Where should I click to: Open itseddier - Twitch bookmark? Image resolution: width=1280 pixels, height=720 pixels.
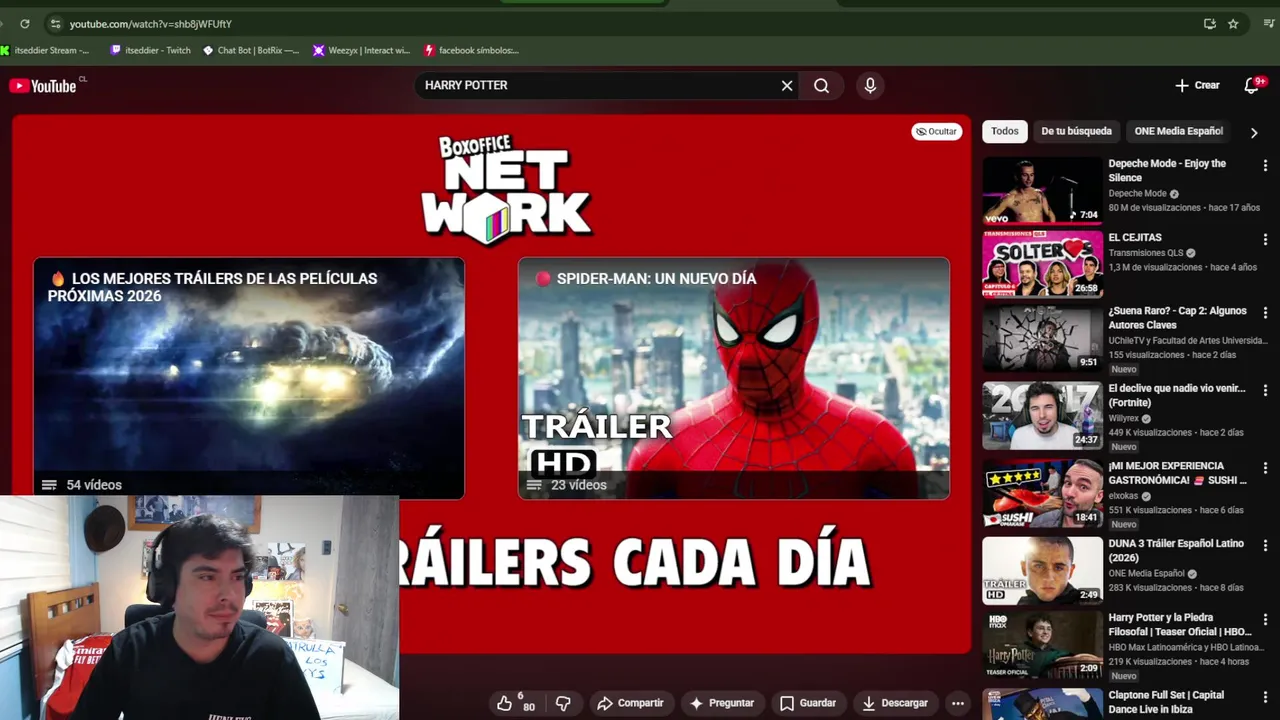pos(151,50)
